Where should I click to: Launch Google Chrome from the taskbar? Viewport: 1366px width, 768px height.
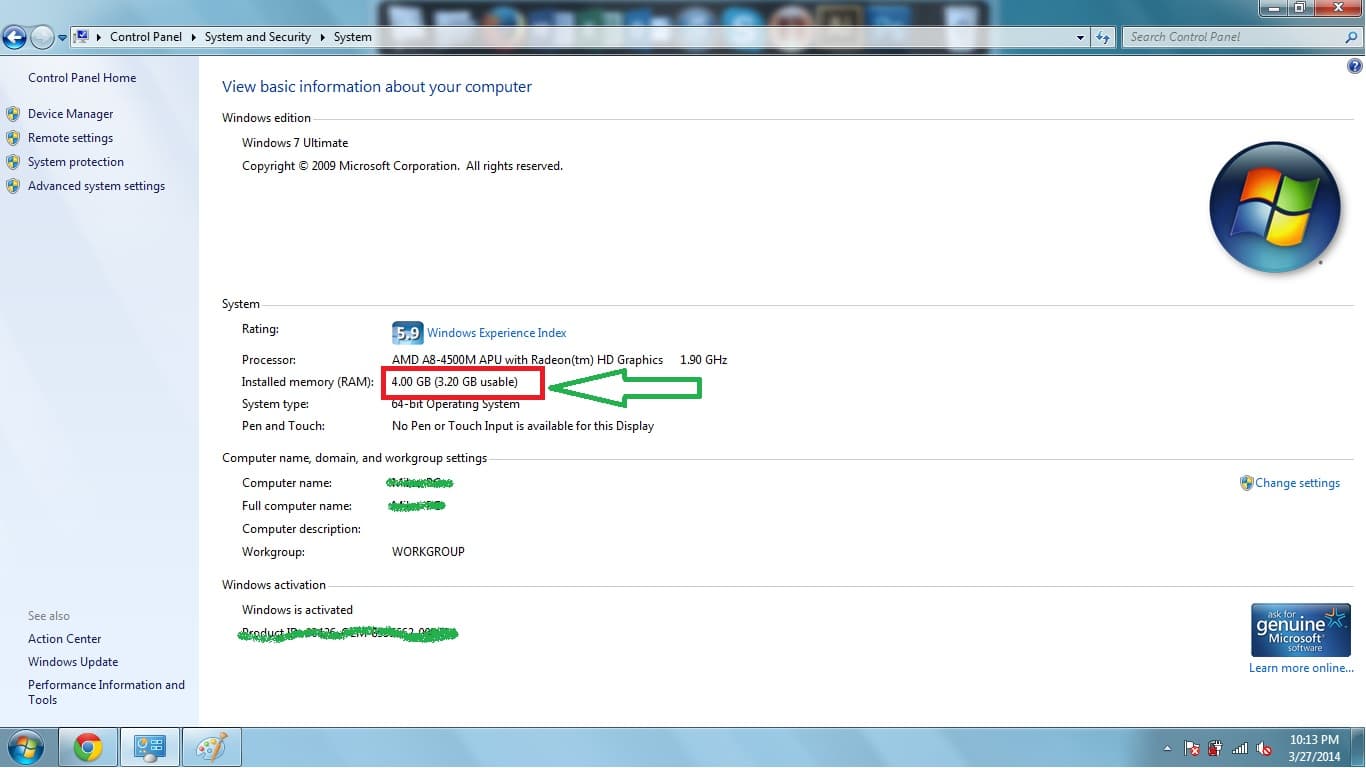point(88,747)
